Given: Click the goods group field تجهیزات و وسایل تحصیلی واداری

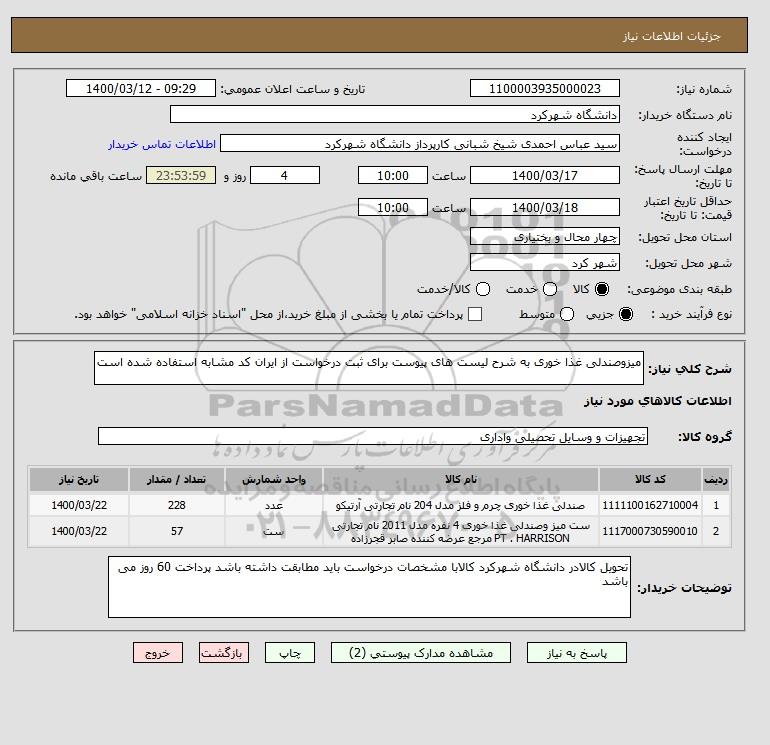Looking at the screenshot, I should tap(373, 436).
